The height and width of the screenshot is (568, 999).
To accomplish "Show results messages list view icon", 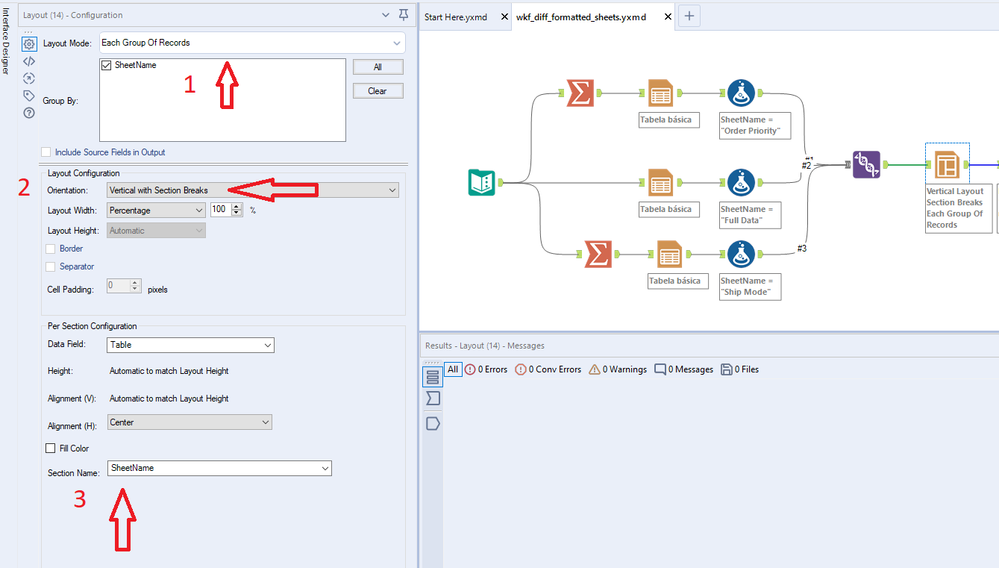I will pyautogui.click(x=433, y=377).
